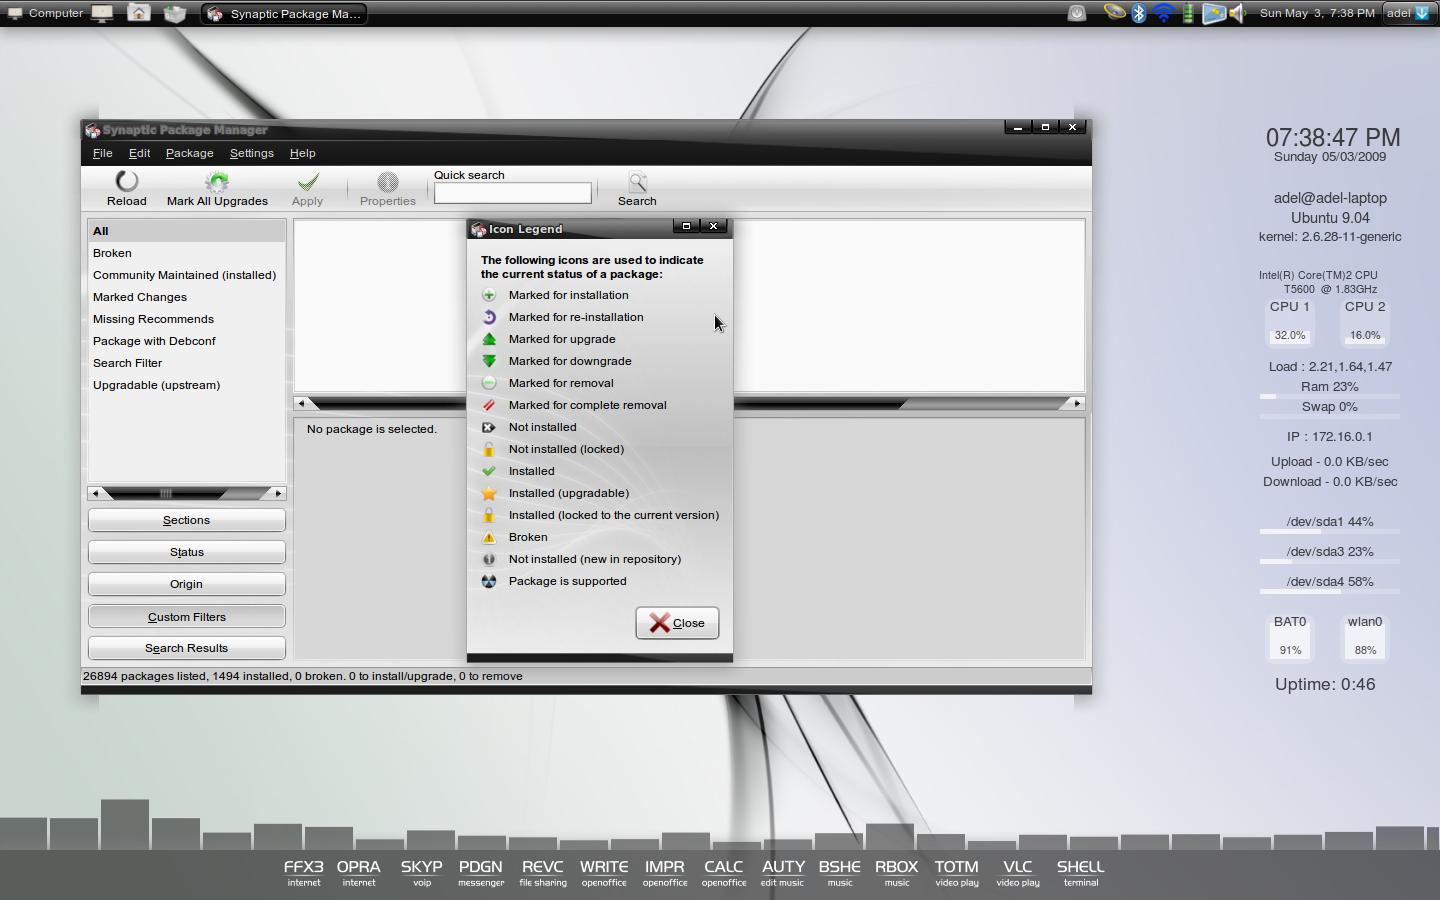Open the Package menu
Screen dimensions: 1440x900
189,153
